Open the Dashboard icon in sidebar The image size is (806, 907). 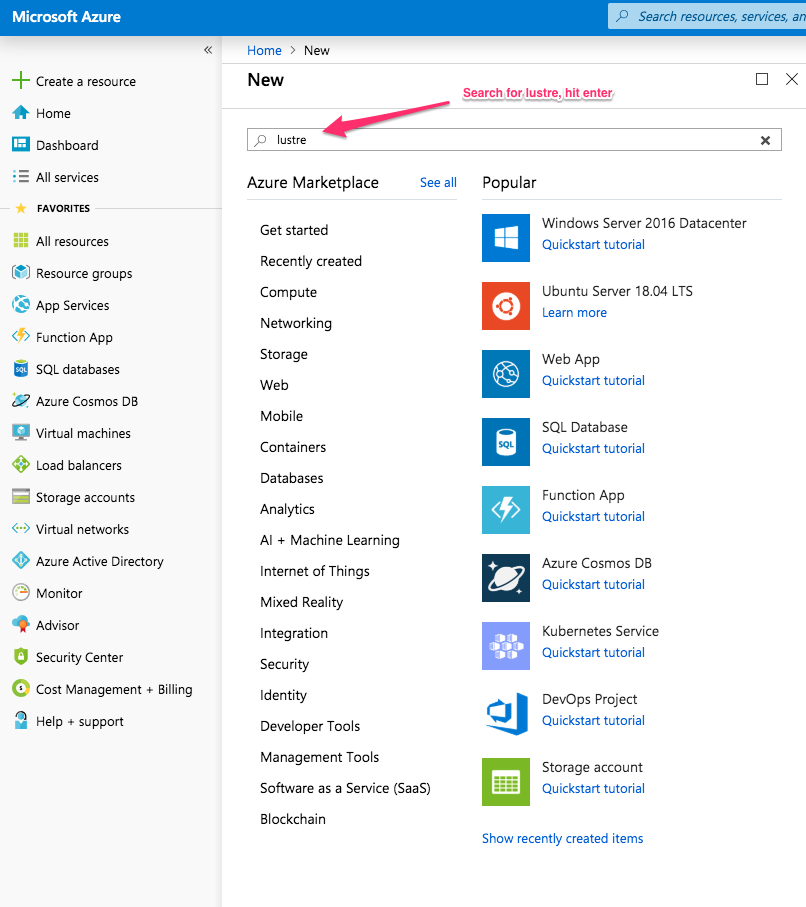tap(21, 144)
